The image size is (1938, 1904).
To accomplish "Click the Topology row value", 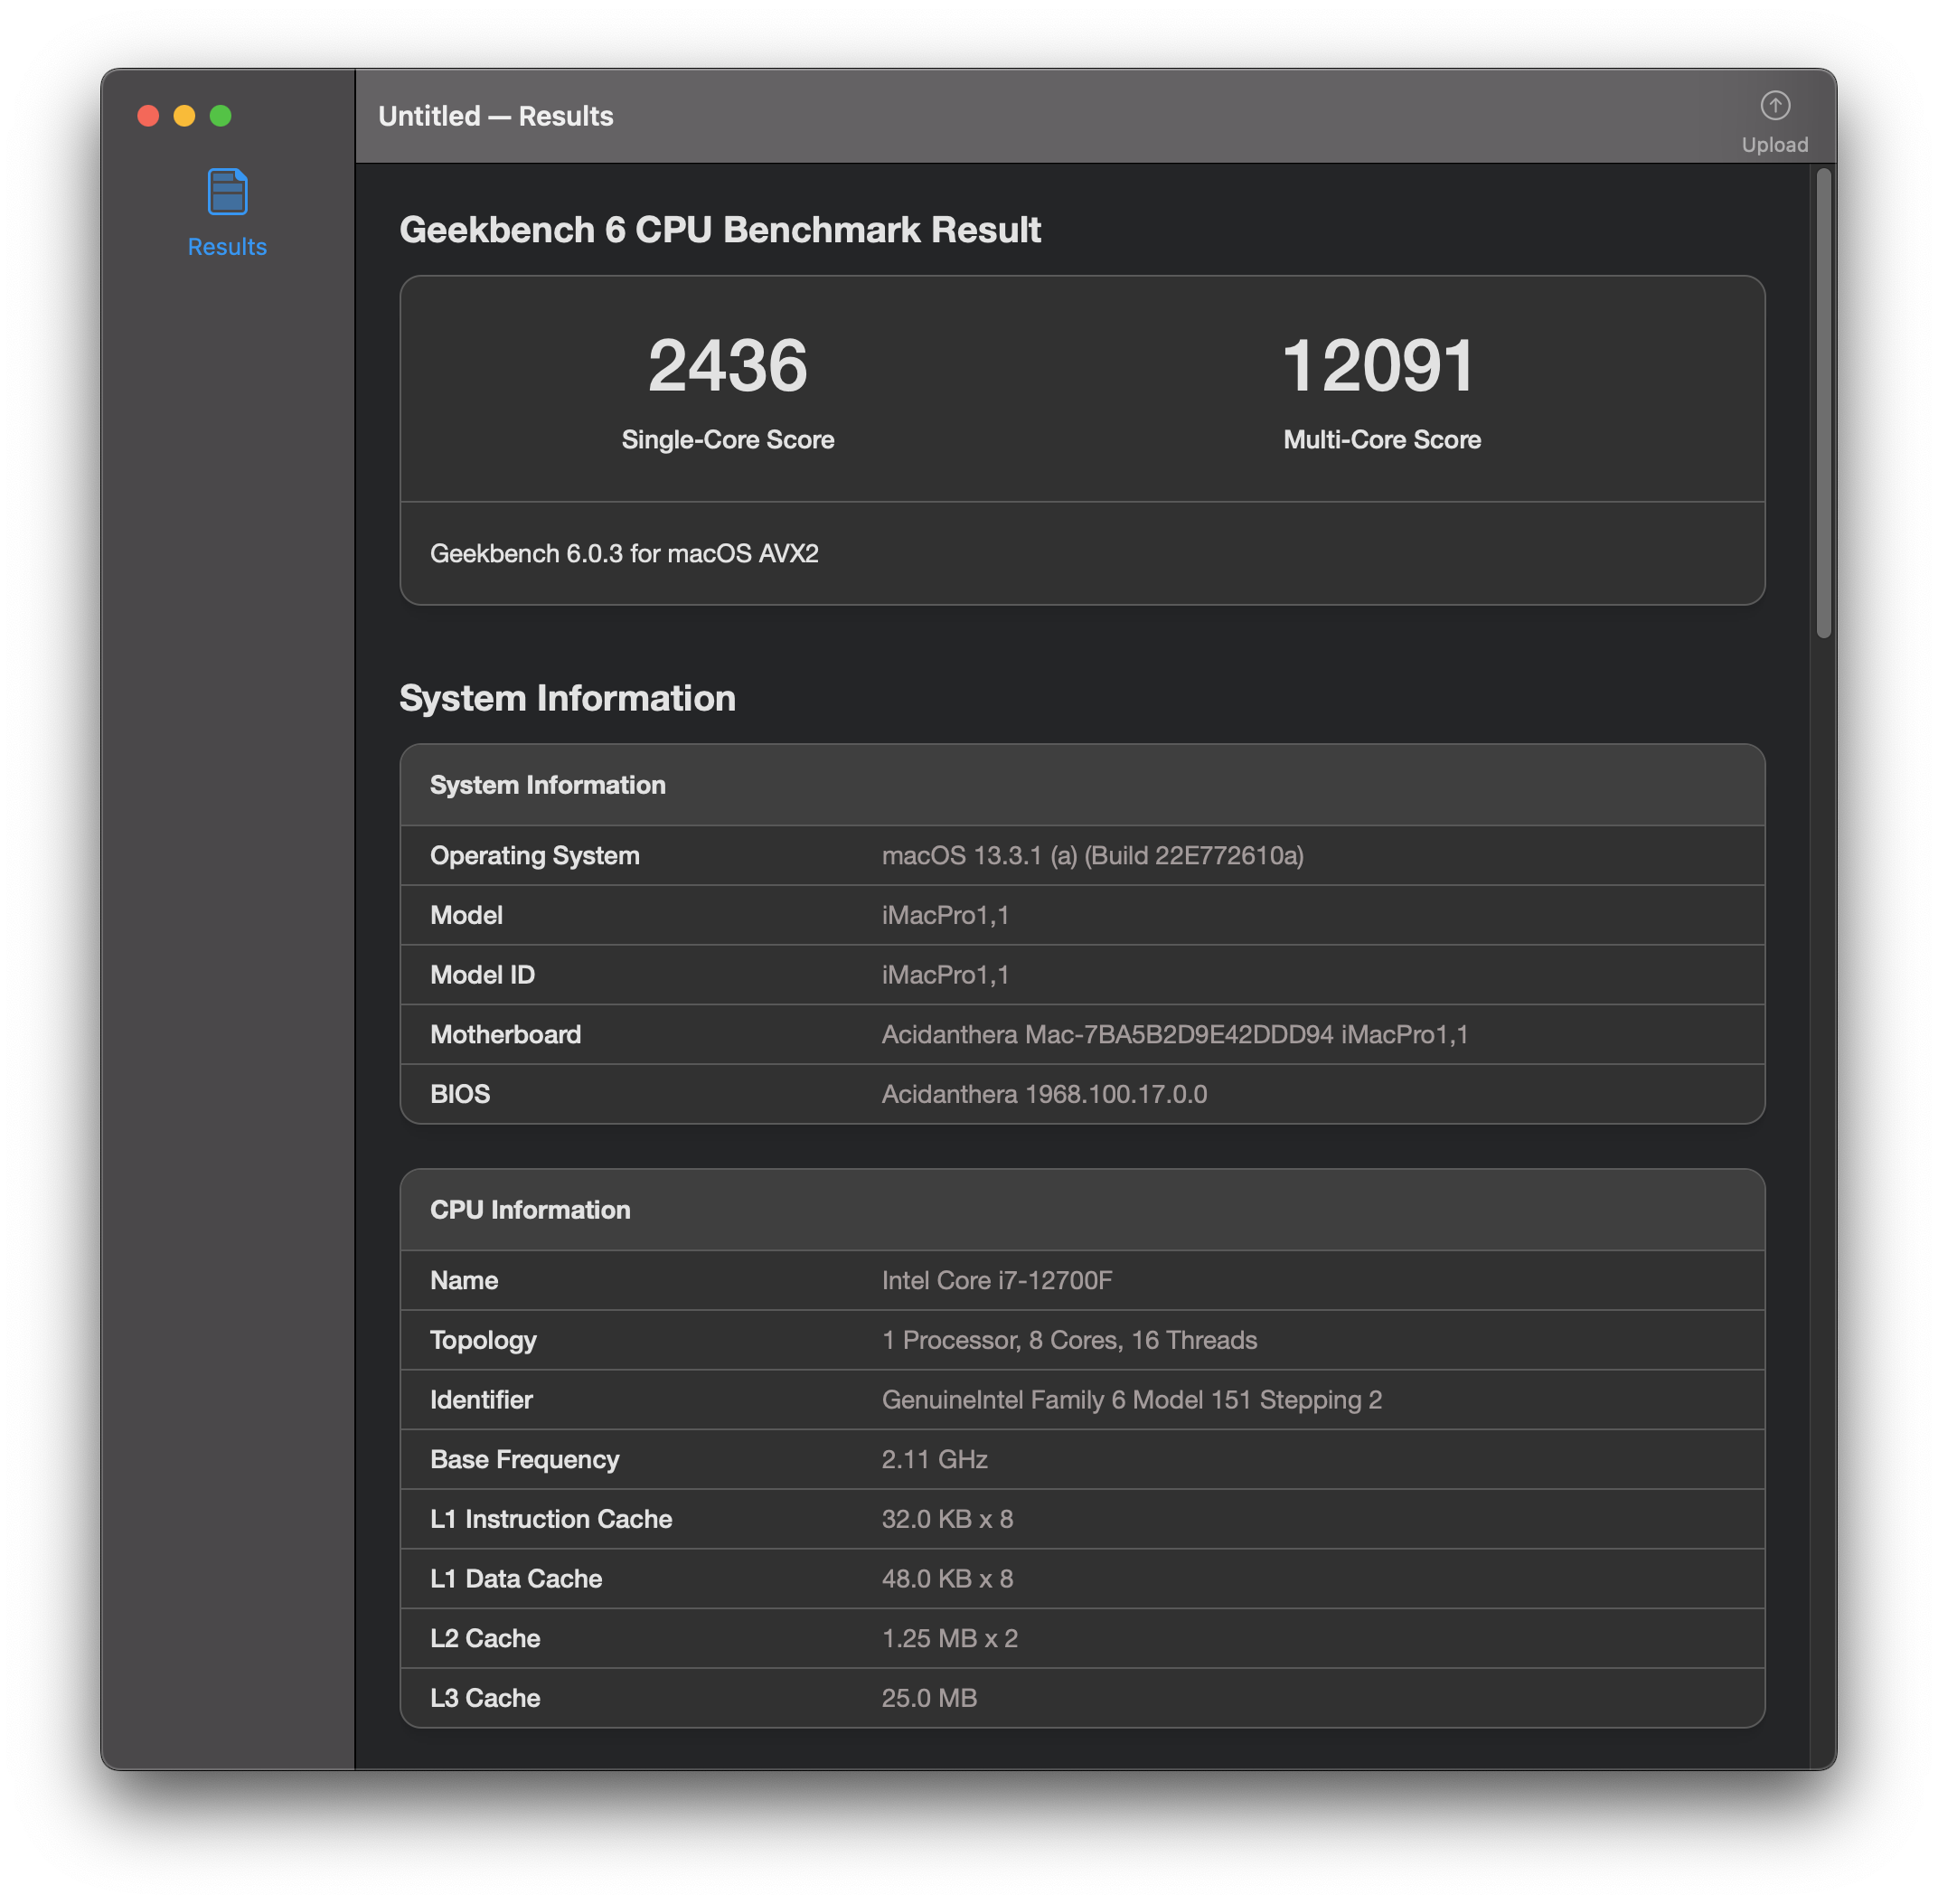I will [1068, 1340].
